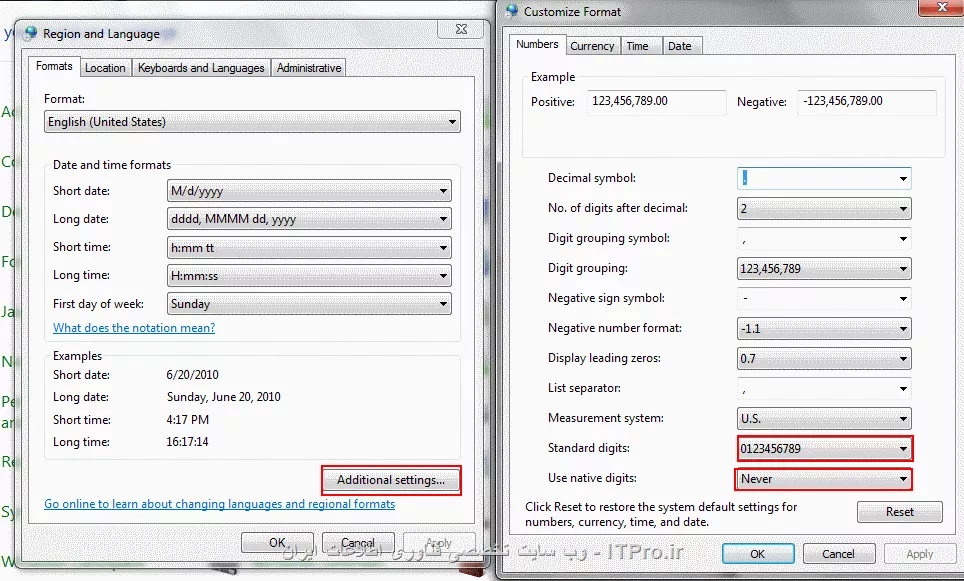This screenshot has width=964, height=581.
Task: Expand No. of digits after decimal dropdown
Action: tap(824, 208)
